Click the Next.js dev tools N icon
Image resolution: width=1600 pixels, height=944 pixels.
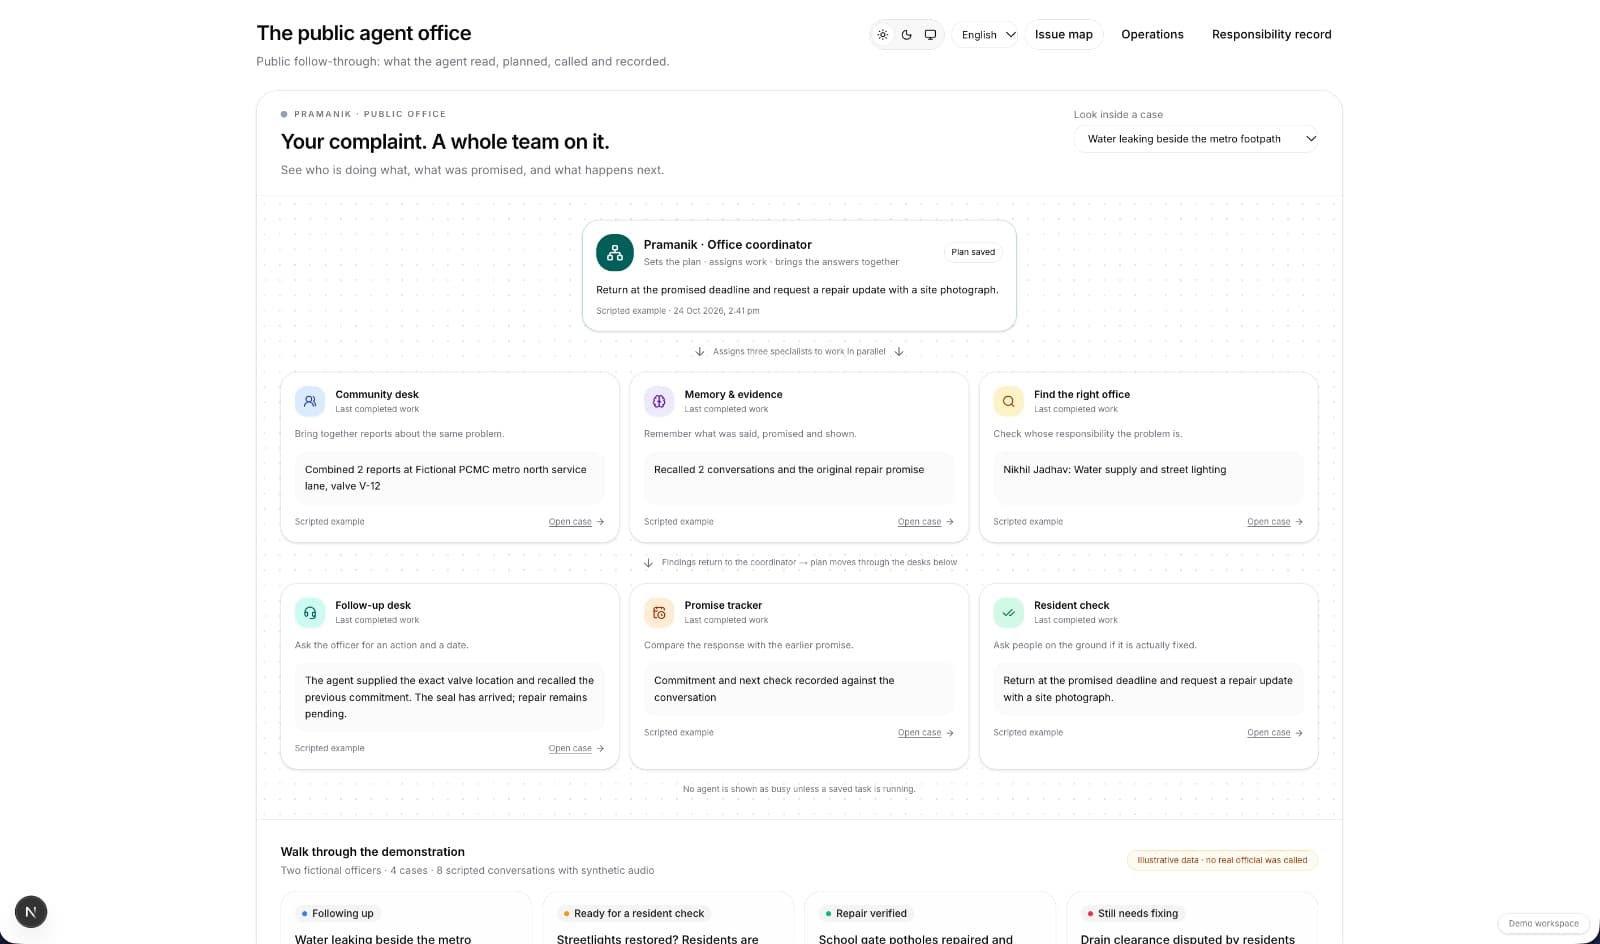tap(31, 911)
